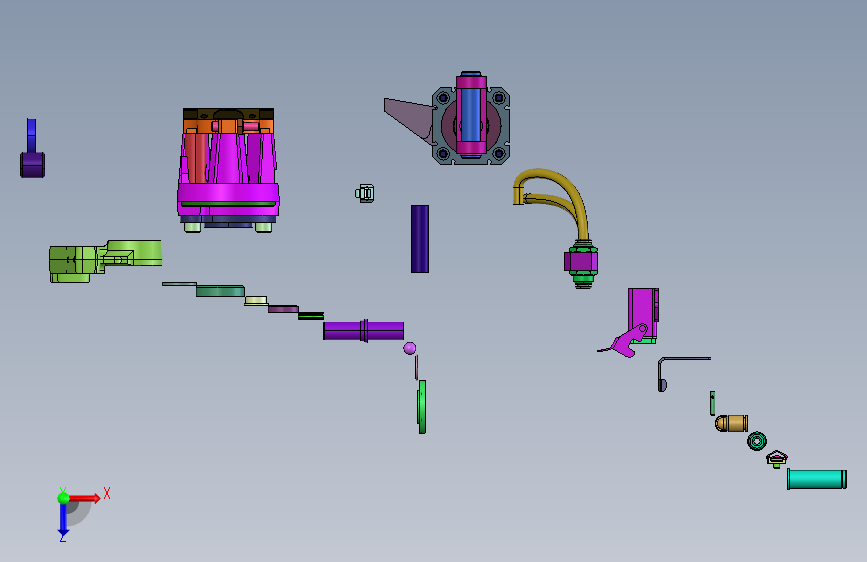Pick the light green bracket part
This screenshot has width=867, height=562.
click(105, 261)
